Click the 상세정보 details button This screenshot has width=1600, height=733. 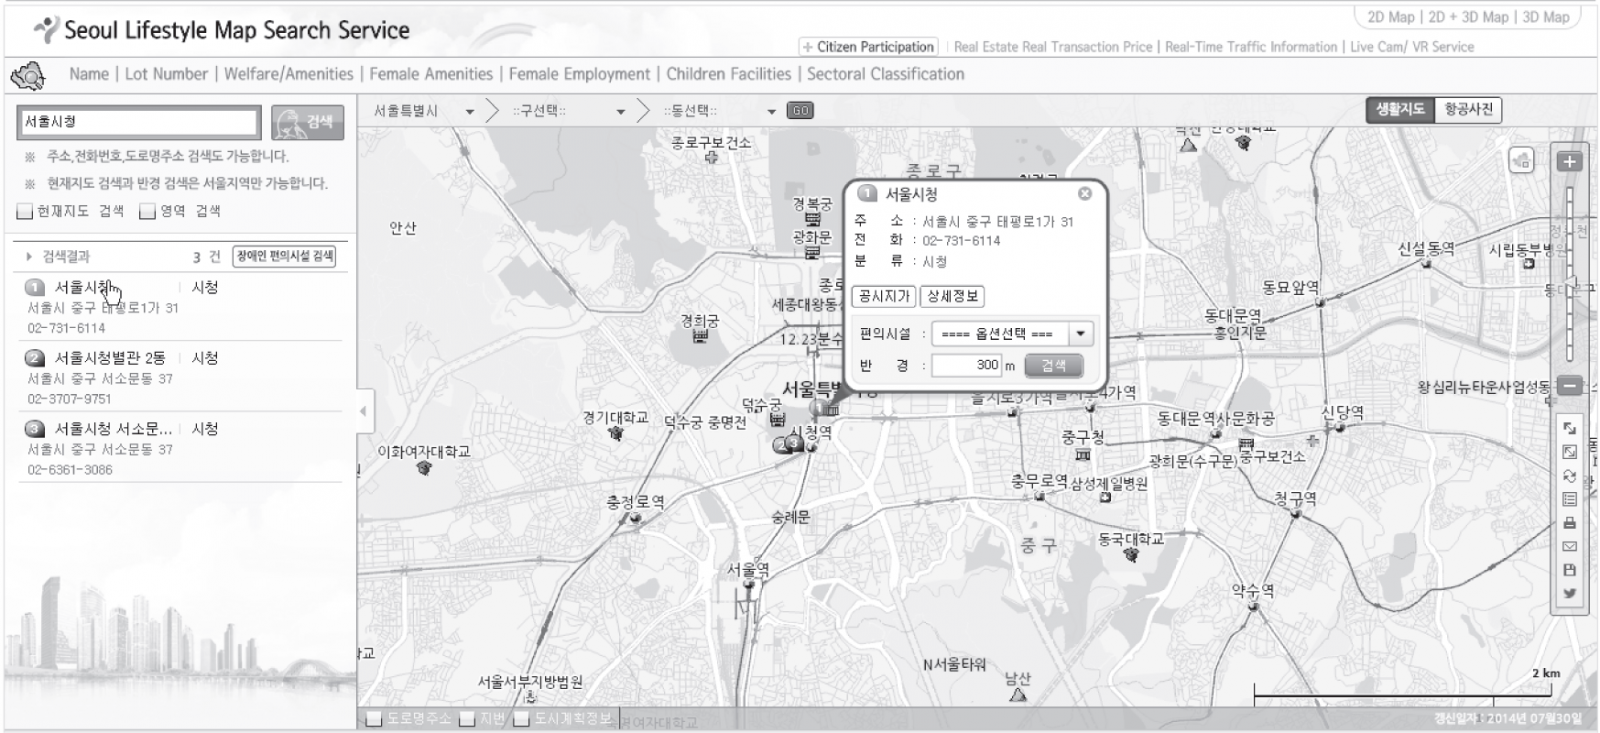click(x=951, y=296)
